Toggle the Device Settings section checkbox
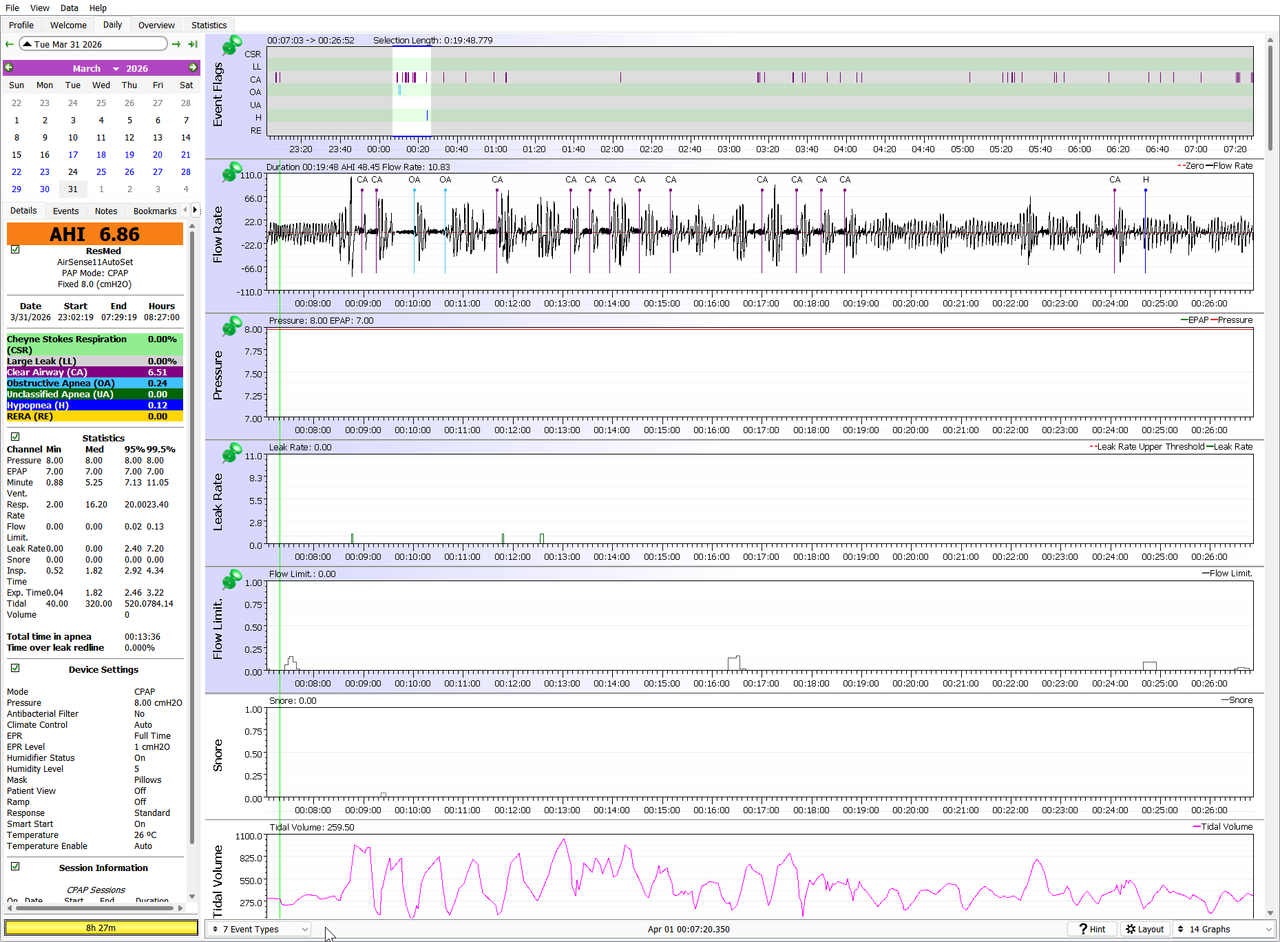The height and width of the screenshot is (942, 1280). (15, 668)
